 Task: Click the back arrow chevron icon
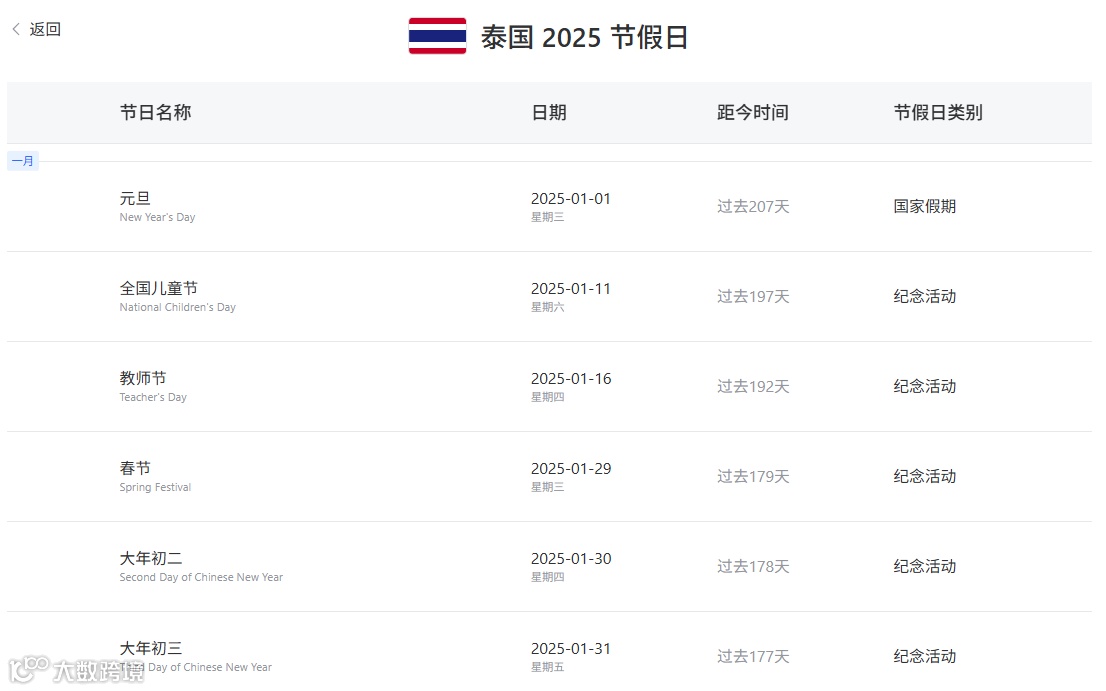coord(16,29)
